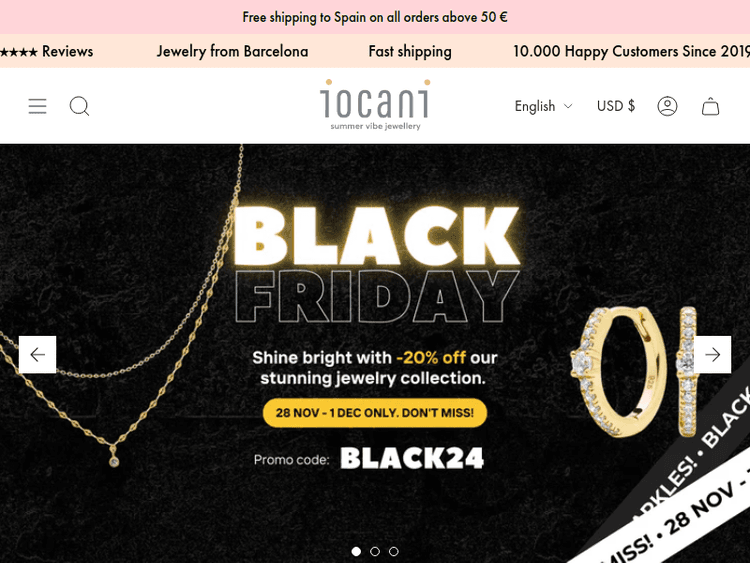This screenshot has height=563, width=750.
Task: Click Jewelry from Barcelona text
Action: (x=232, y=51)
